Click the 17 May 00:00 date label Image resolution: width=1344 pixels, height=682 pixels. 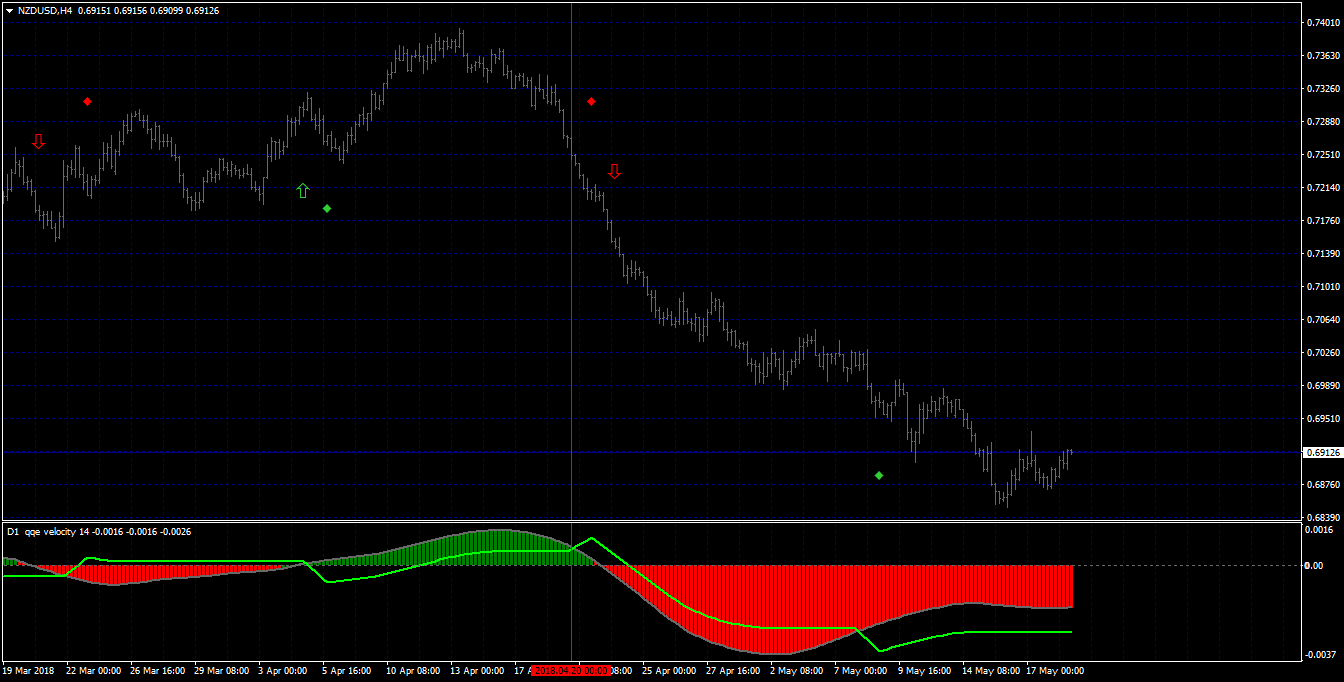(x=1054, y=670)
